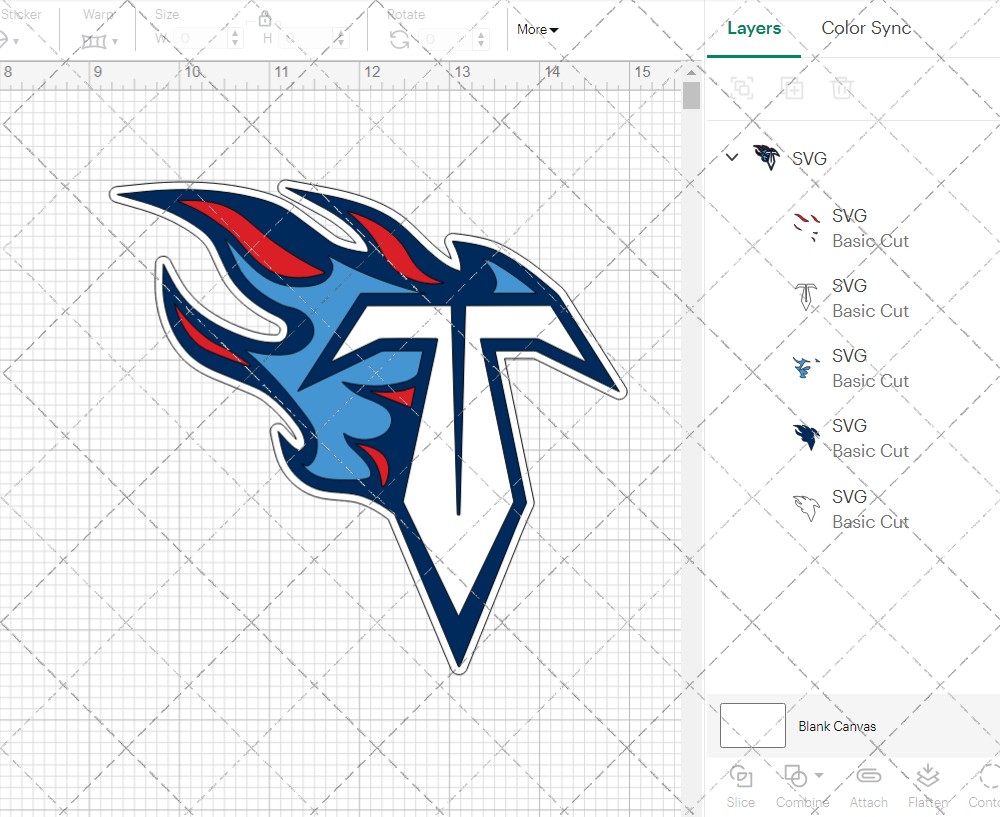Click the canvas vertical scrollbar thumb
1000x817 pixels.
coord(691,96)
